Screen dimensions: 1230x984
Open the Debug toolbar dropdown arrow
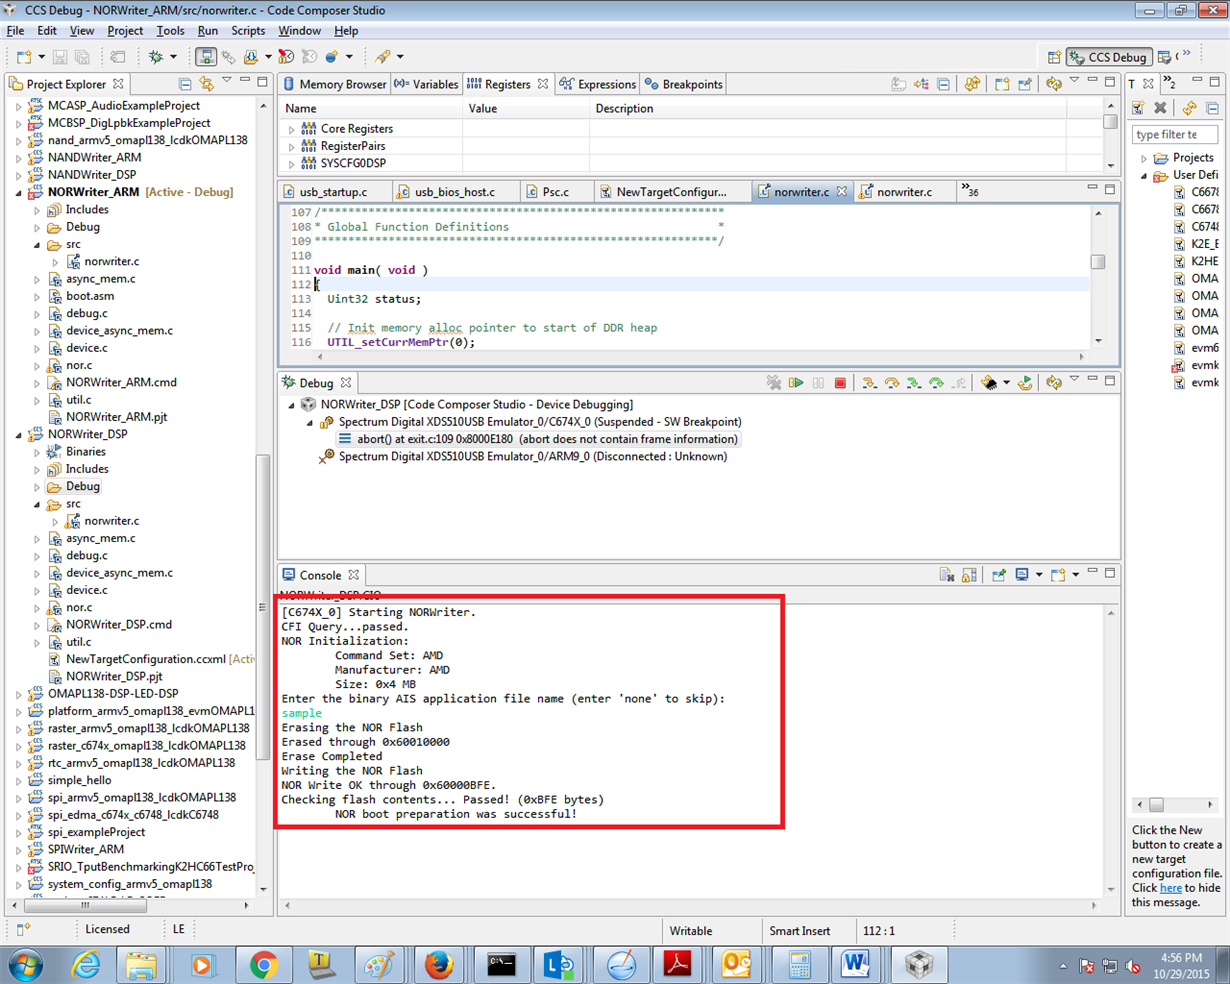pyautogui.click(x=173, y=57)
